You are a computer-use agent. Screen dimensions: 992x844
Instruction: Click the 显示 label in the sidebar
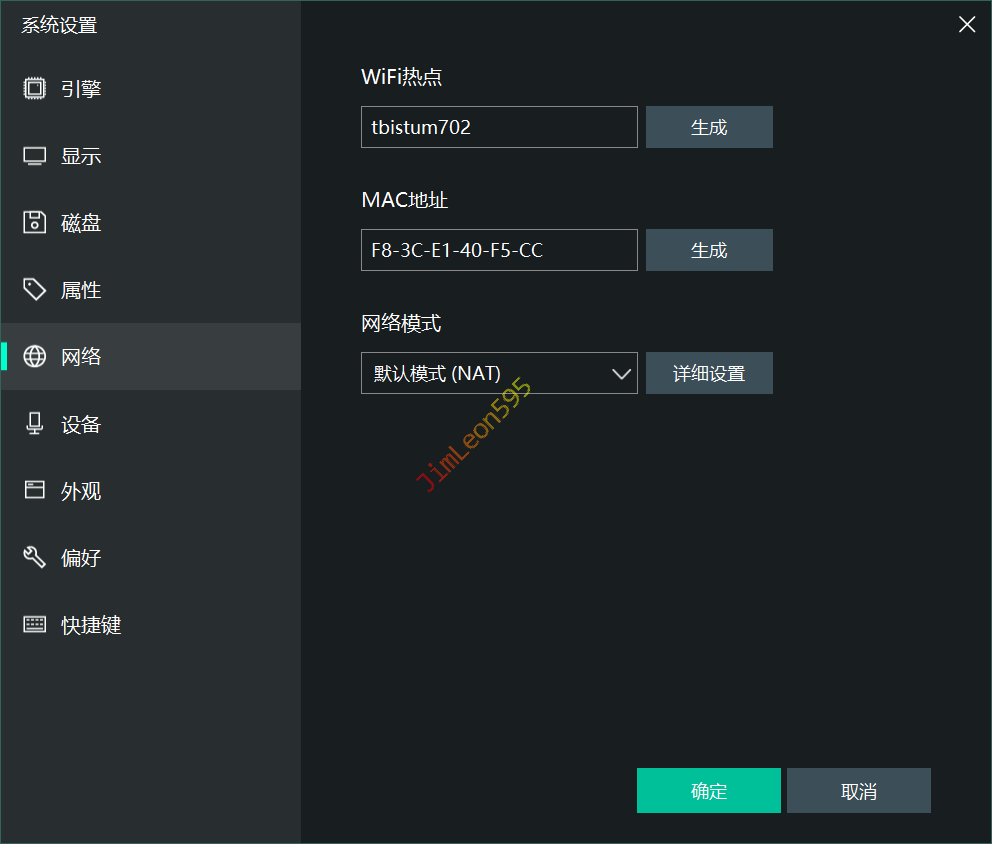click(x=81, y=156)
